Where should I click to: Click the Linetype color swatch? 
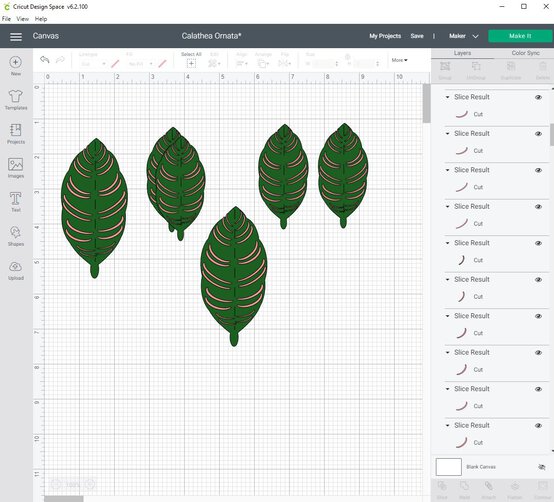(115, 64)
